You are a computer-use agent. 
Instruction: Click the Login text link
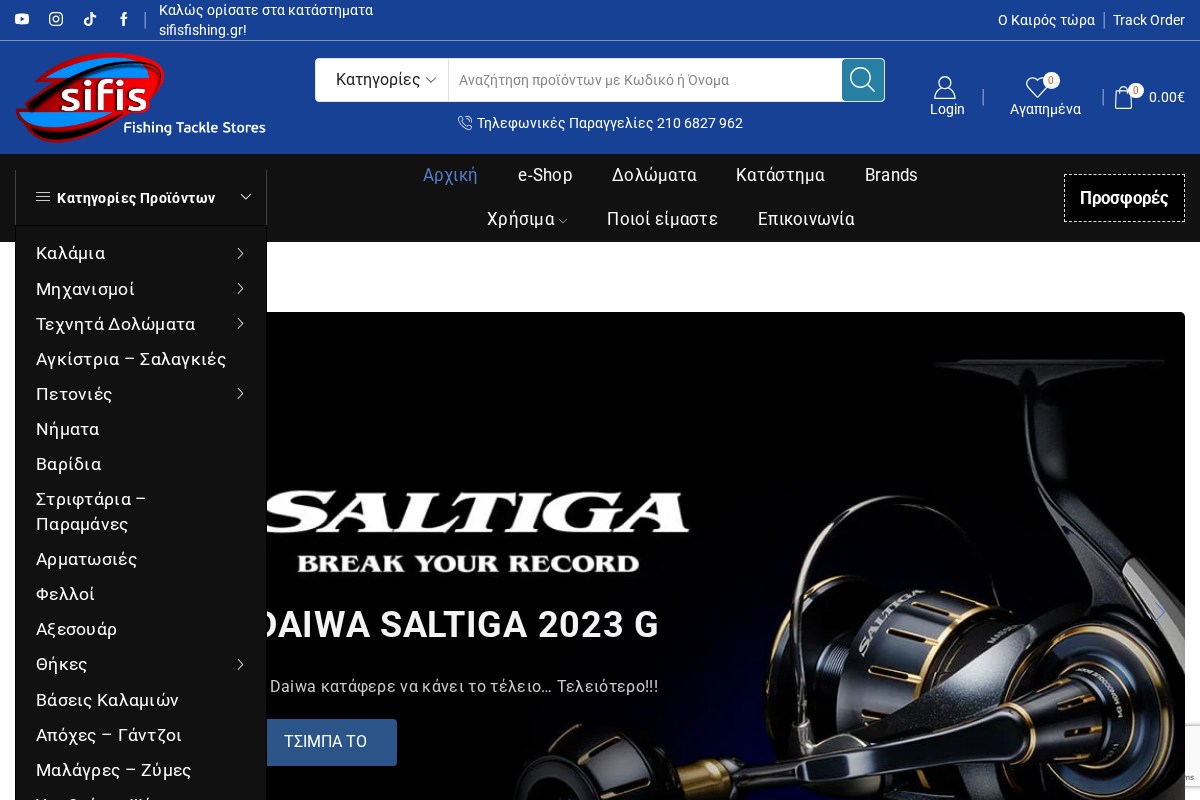[x=947, y=109]
